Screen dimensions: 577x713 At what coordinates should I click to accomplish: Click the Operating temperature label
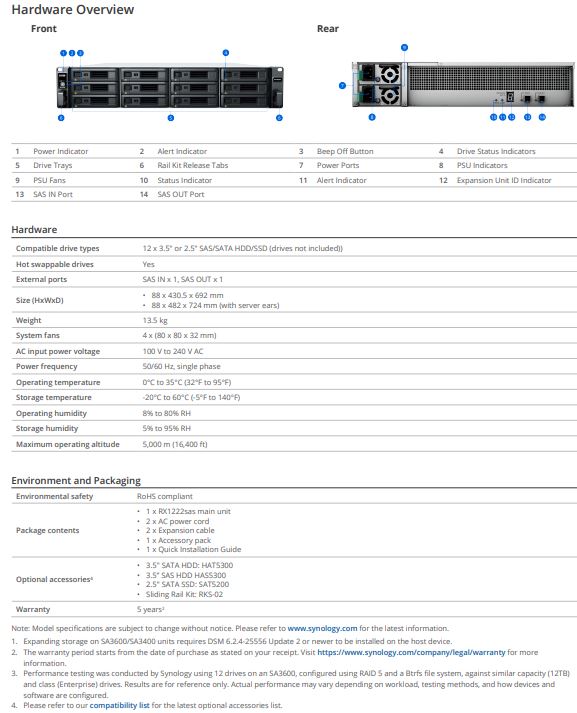point(58,382)
